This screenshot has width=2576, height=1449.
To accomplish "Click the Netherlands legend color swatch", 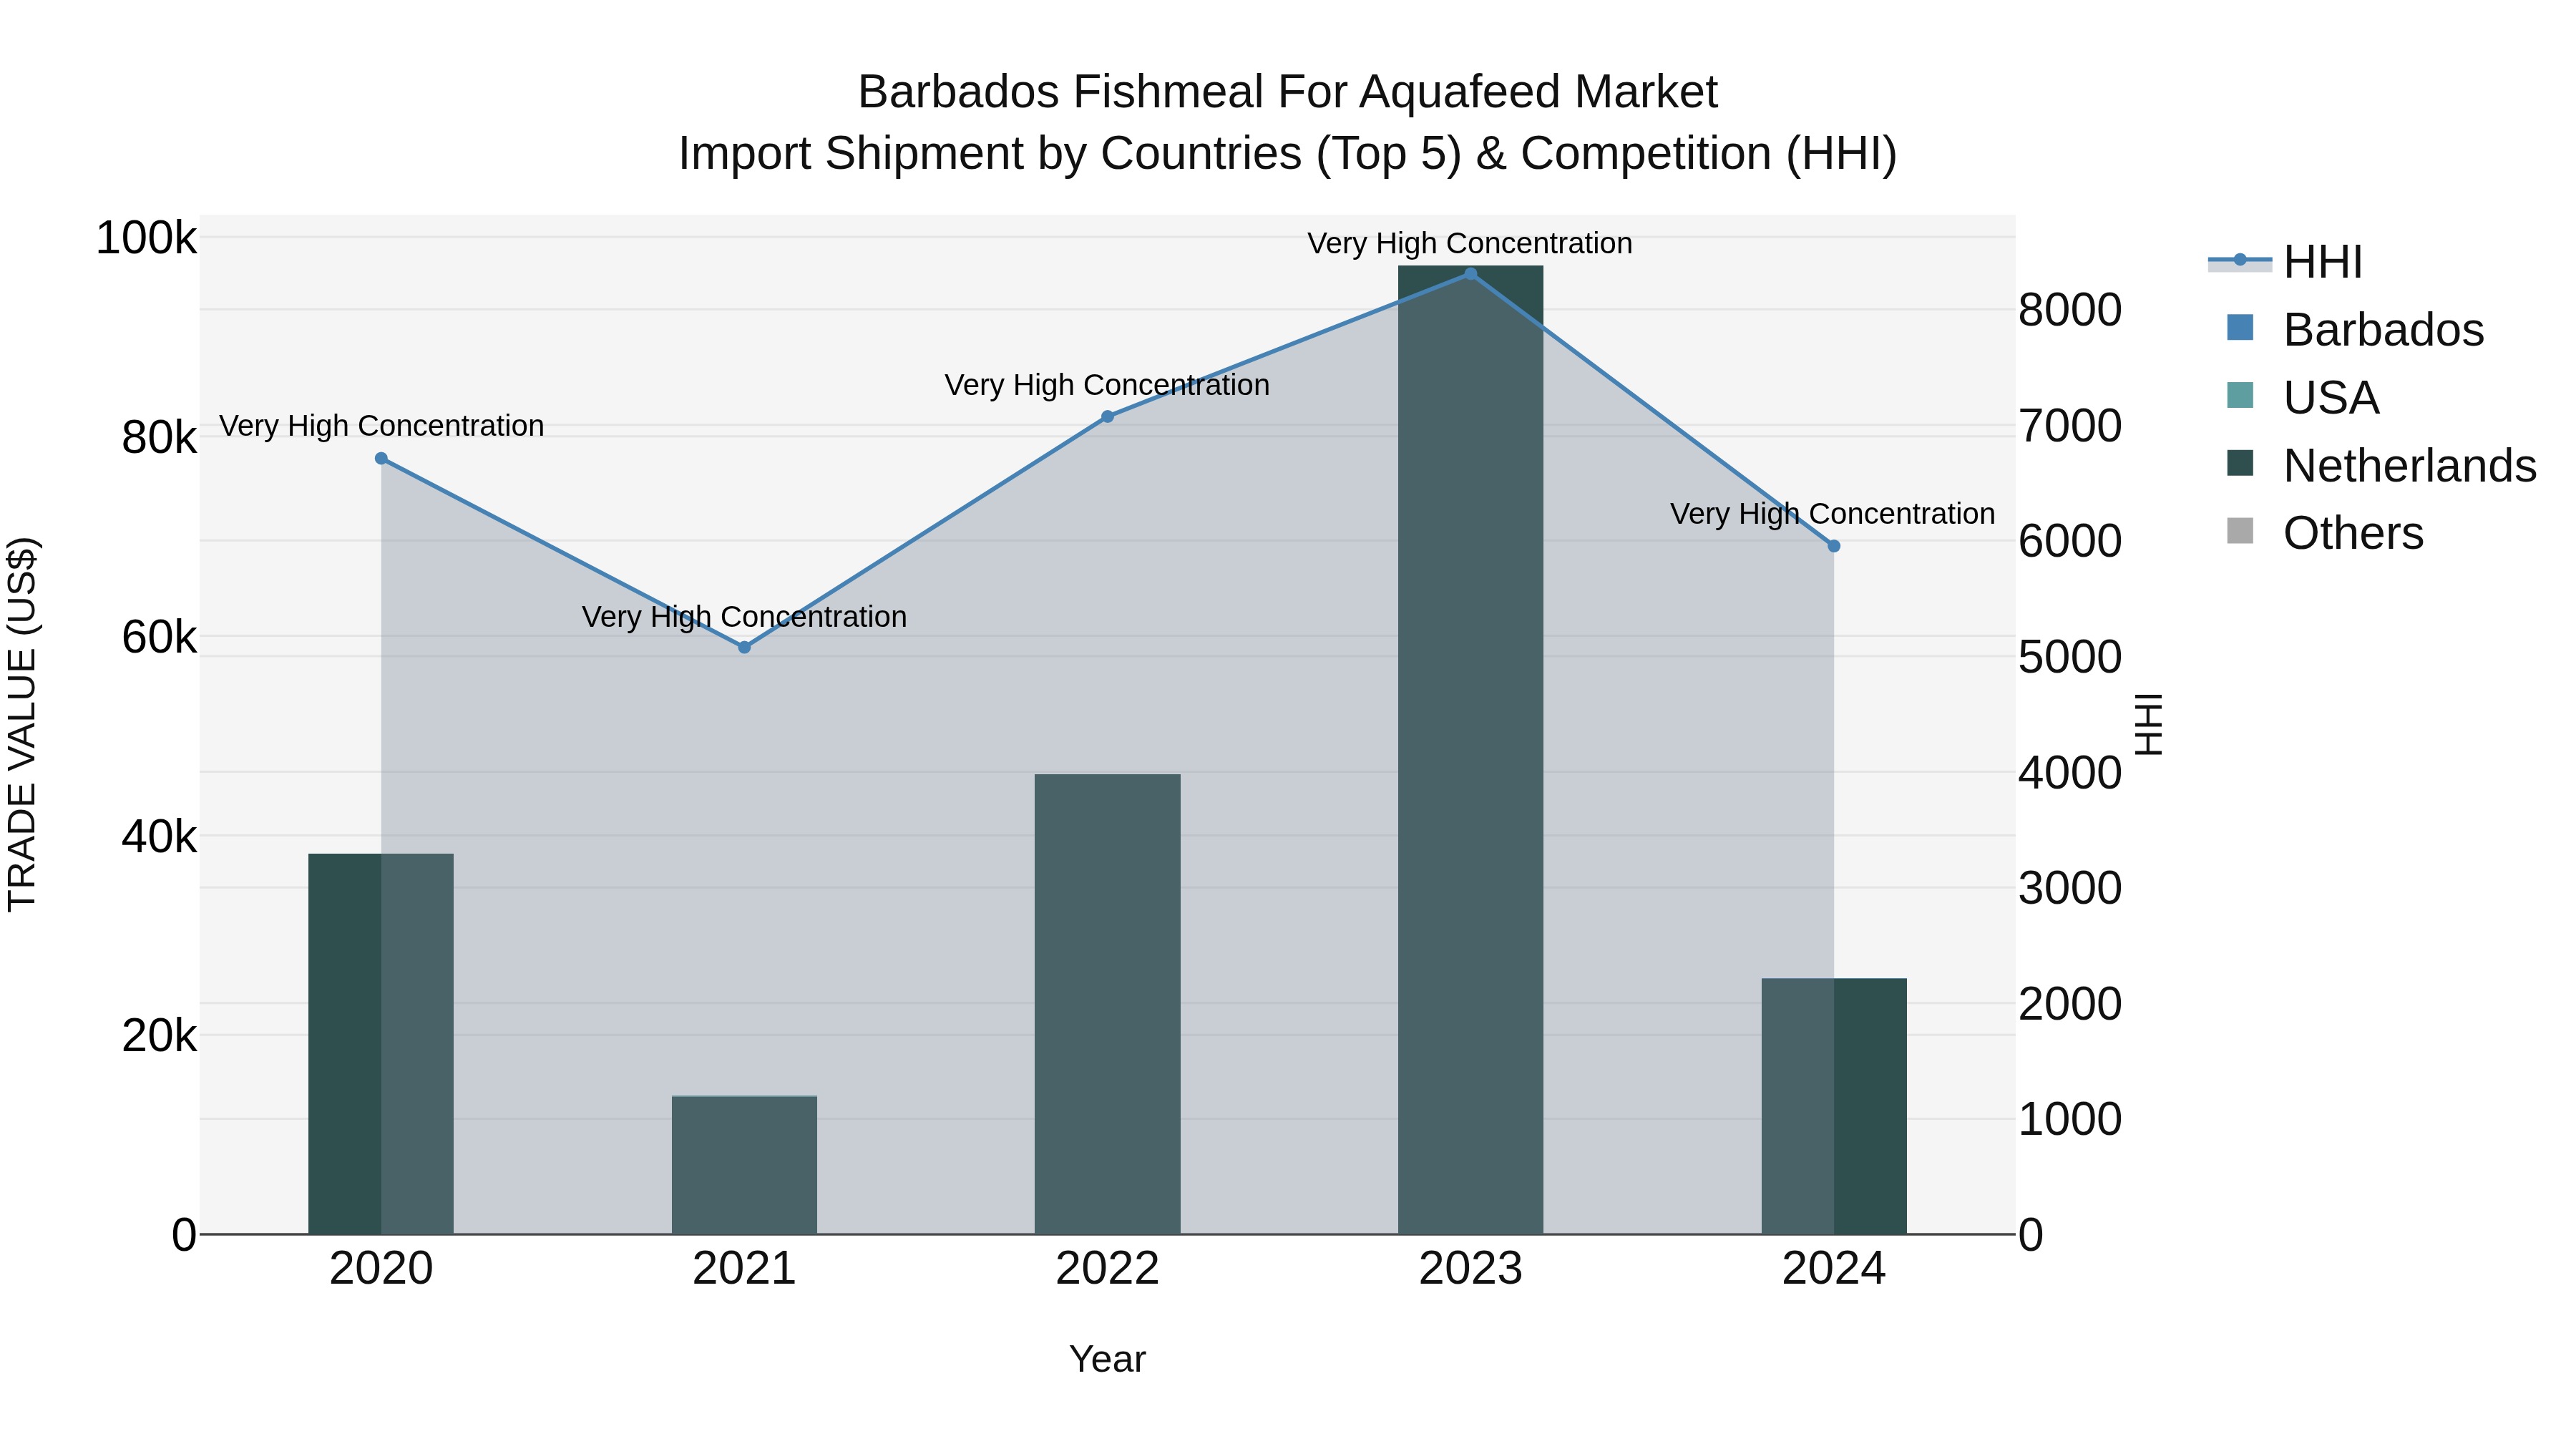I will (2240, 464).
